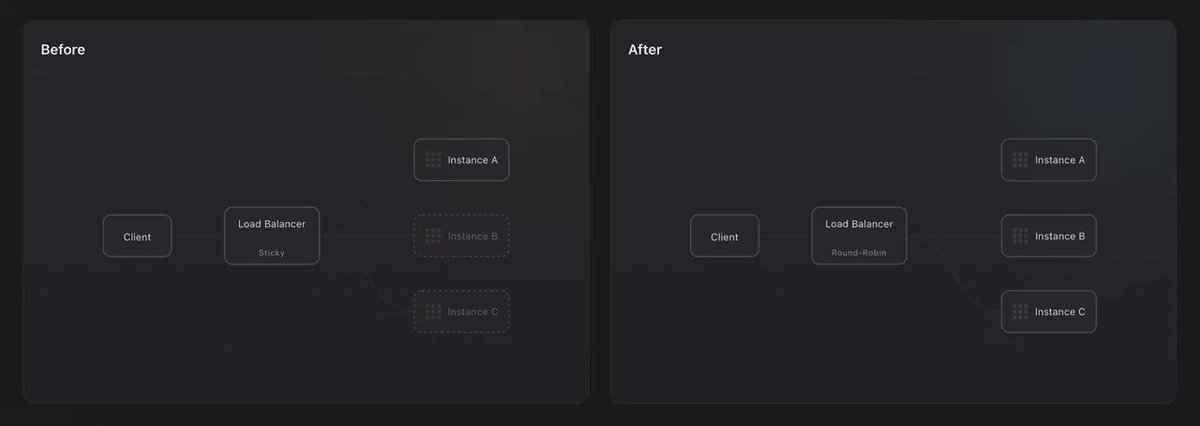Screen dimensions: 1200x426
Task: Select the Load Balancer title in the Sticky node
Action: pos(272,224)
